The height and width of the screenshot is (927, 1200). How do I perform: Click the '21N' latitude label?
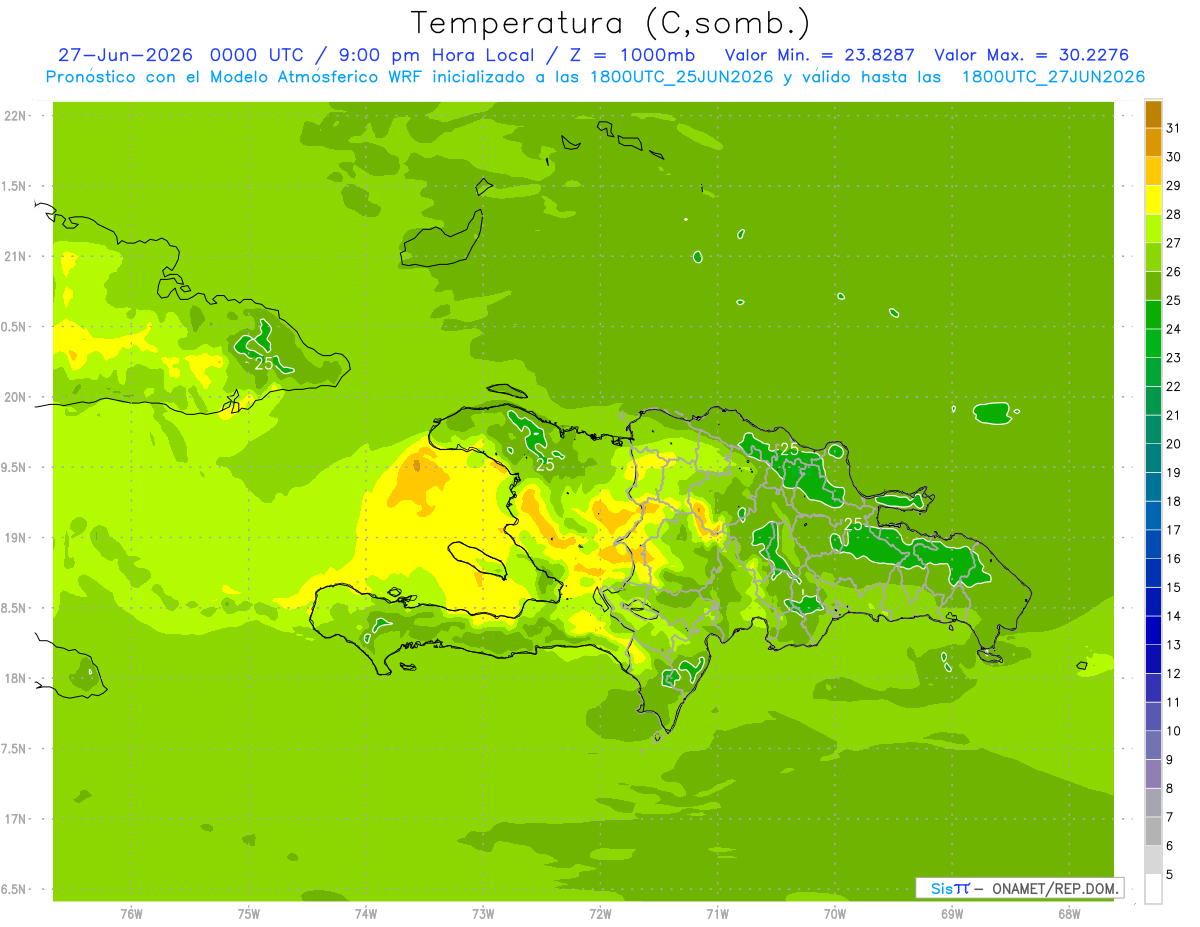tap(15, 256)
